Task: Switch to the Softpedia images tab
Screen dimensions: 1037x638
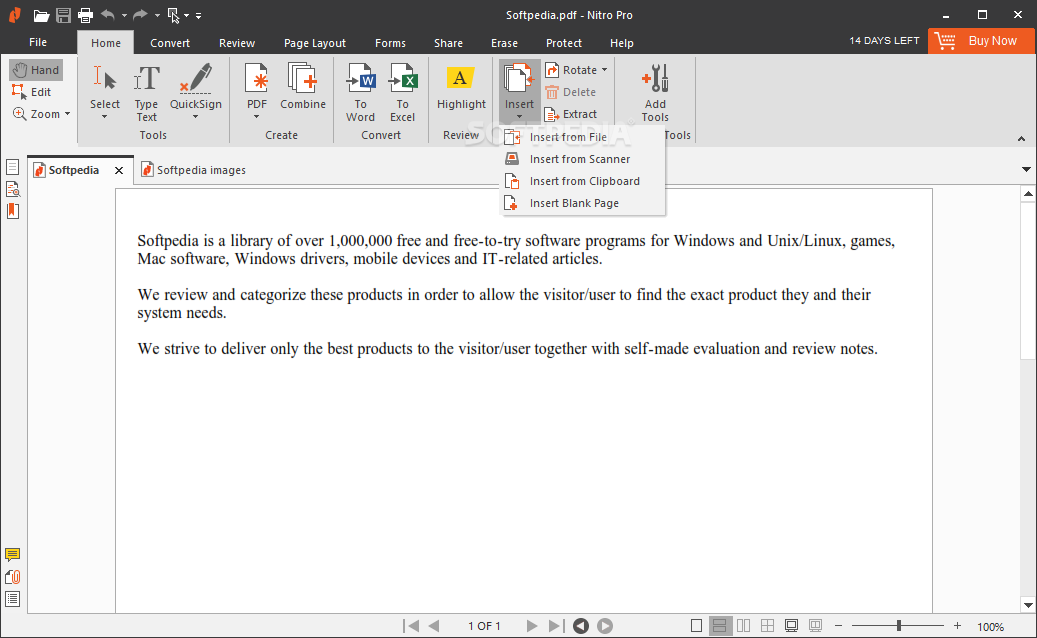Action: click(x=200, y=170)
